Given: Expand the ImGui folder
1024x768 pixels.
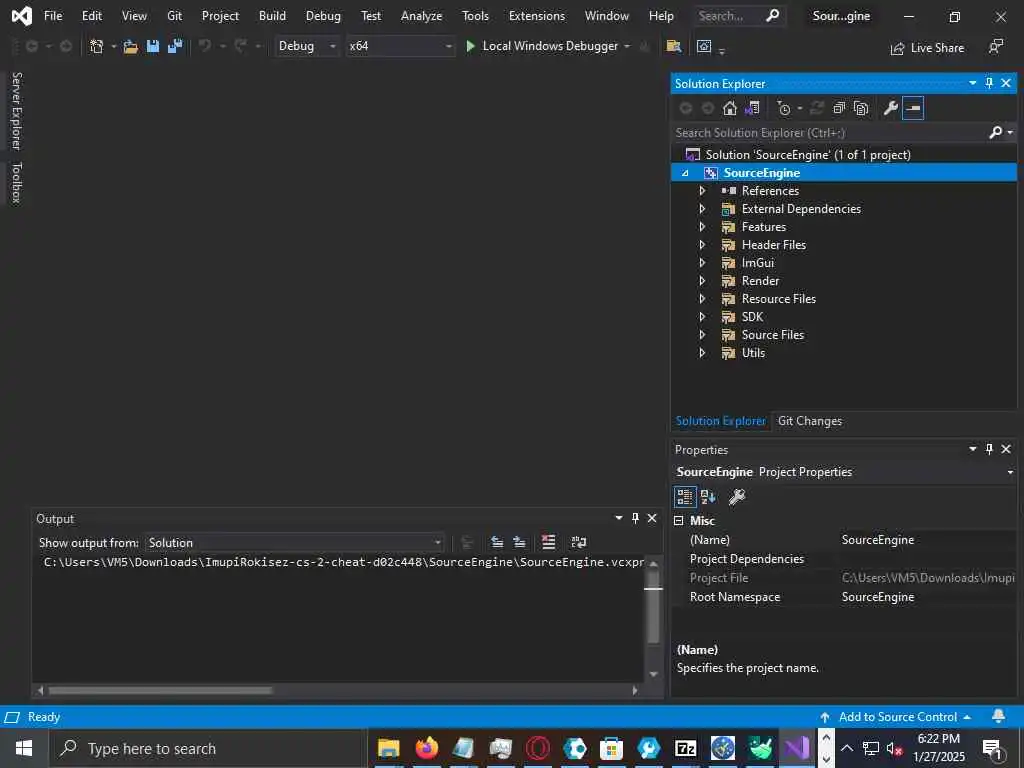Looking at the screenshot, I should point(702,263).
